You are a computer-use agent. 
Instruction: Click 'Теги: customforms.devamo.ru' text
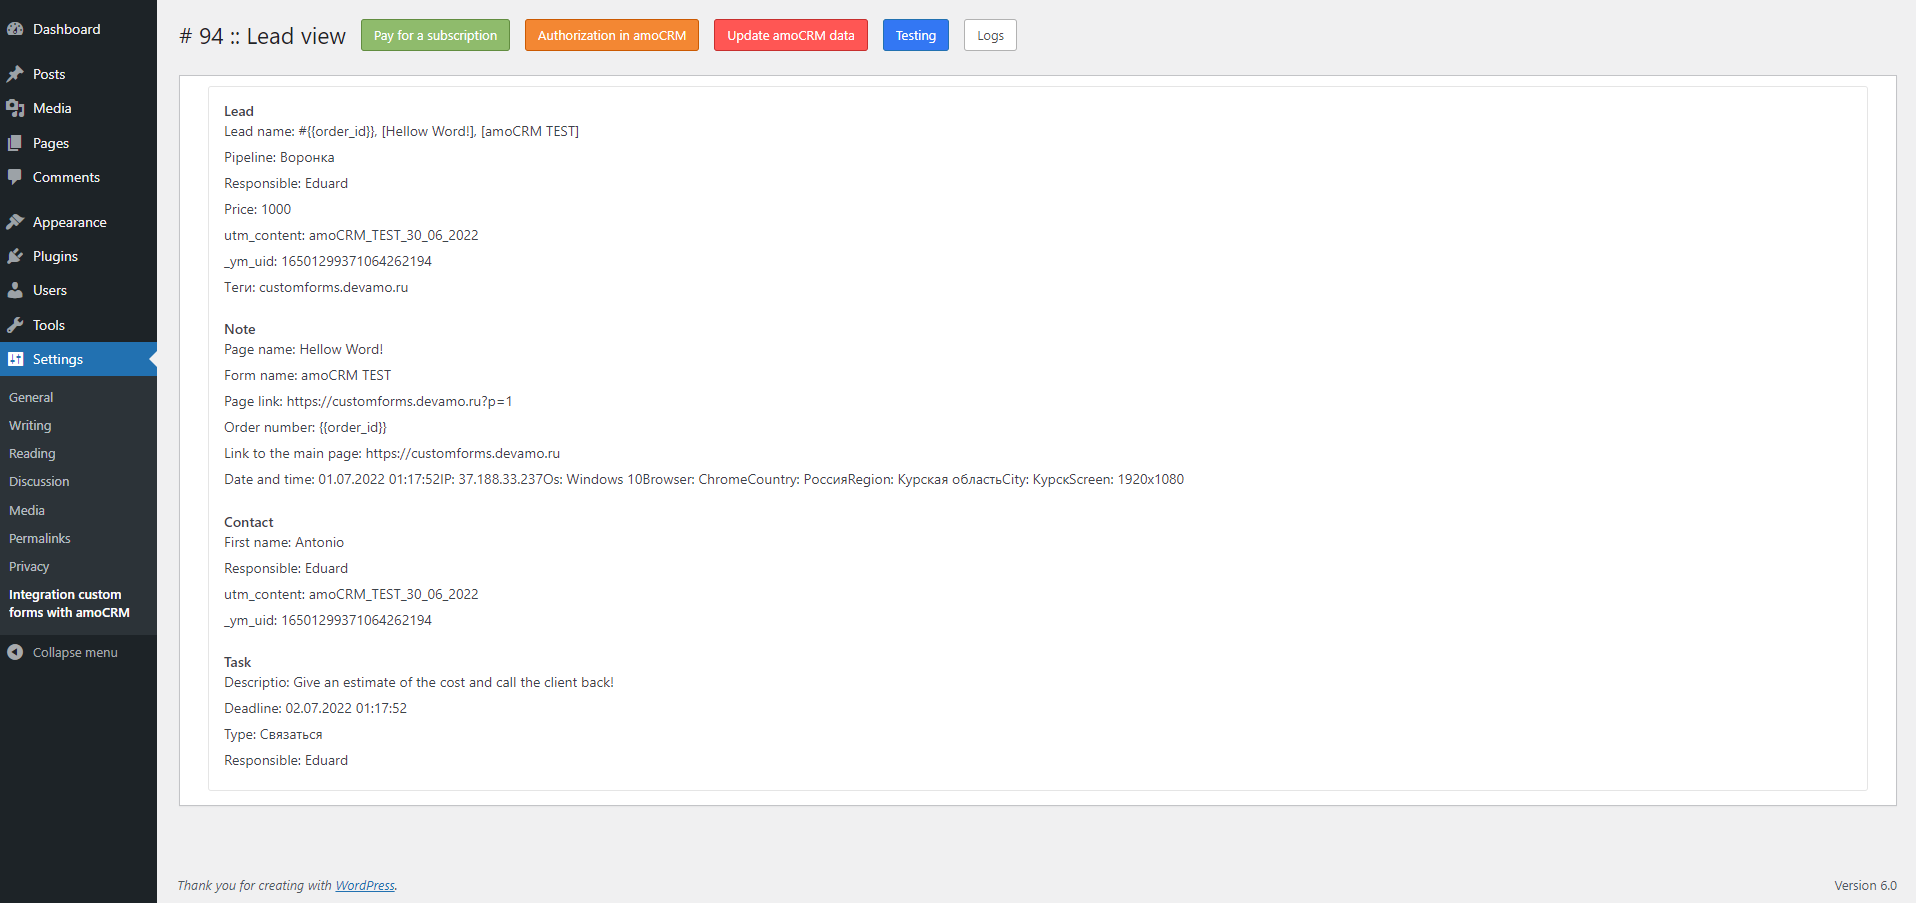tap(316, 287)
